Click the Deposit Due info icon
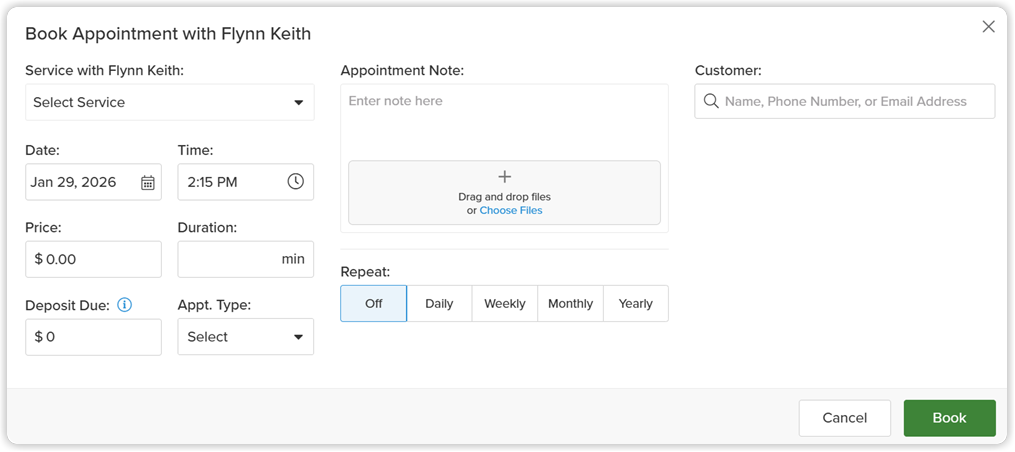Viewport: 1015px width, 452px height. click(x=124, y=304)
